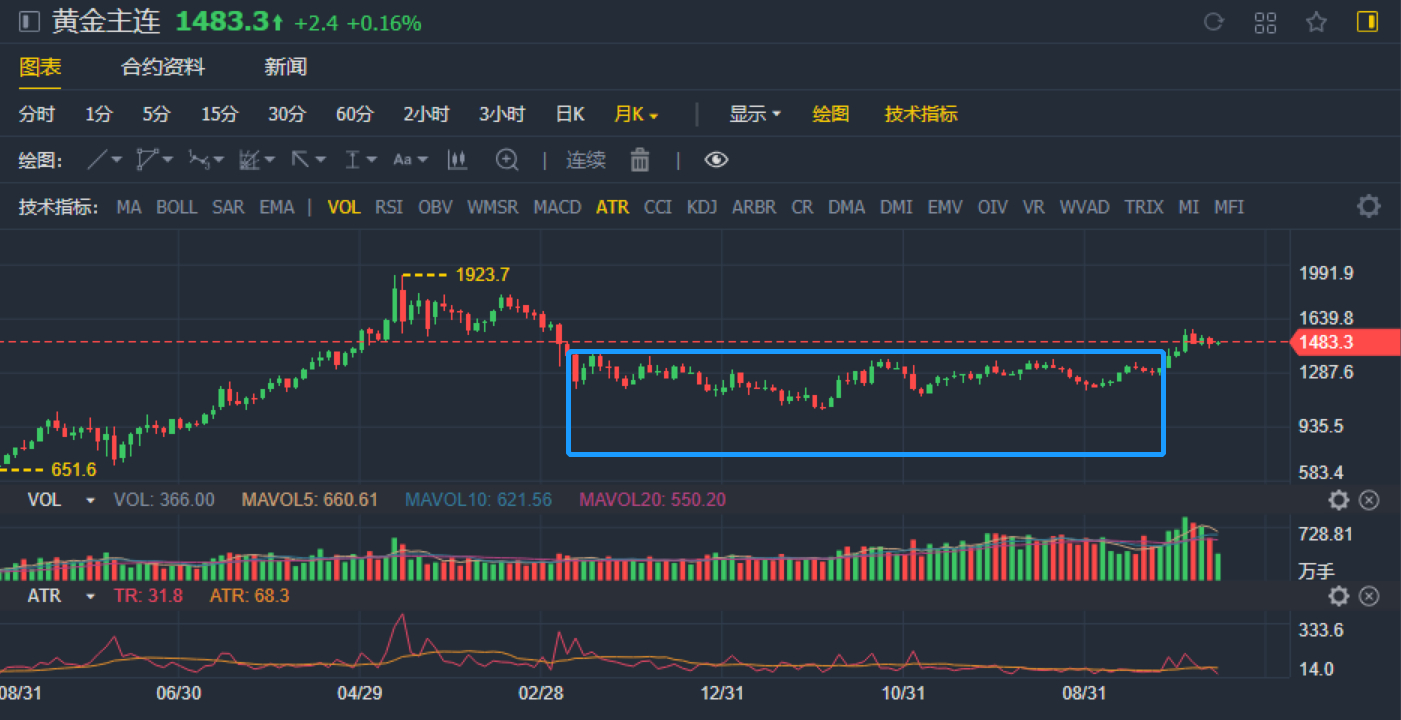The width and height of the screenshot is (1401, 720).
Task: Open the indicator settings gear icon
Action: [x=1368, y=207]
